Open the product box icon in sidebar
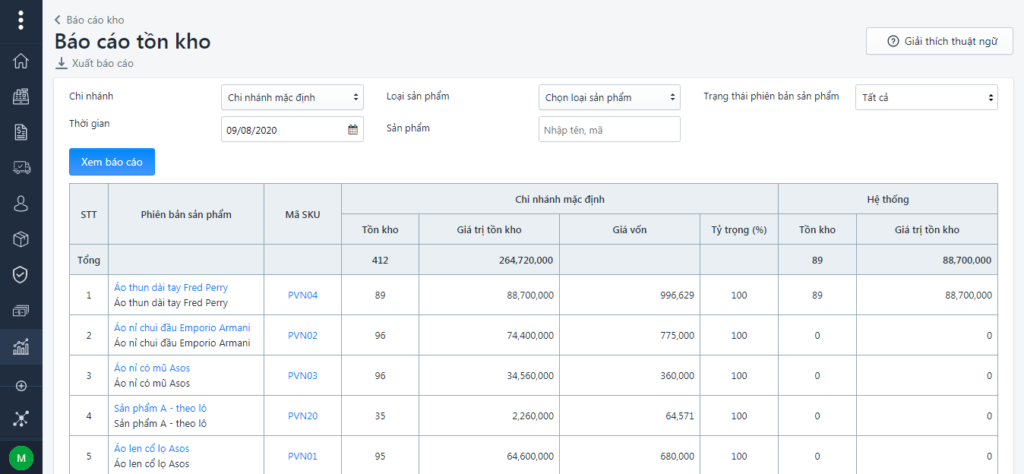 (21, 239)
